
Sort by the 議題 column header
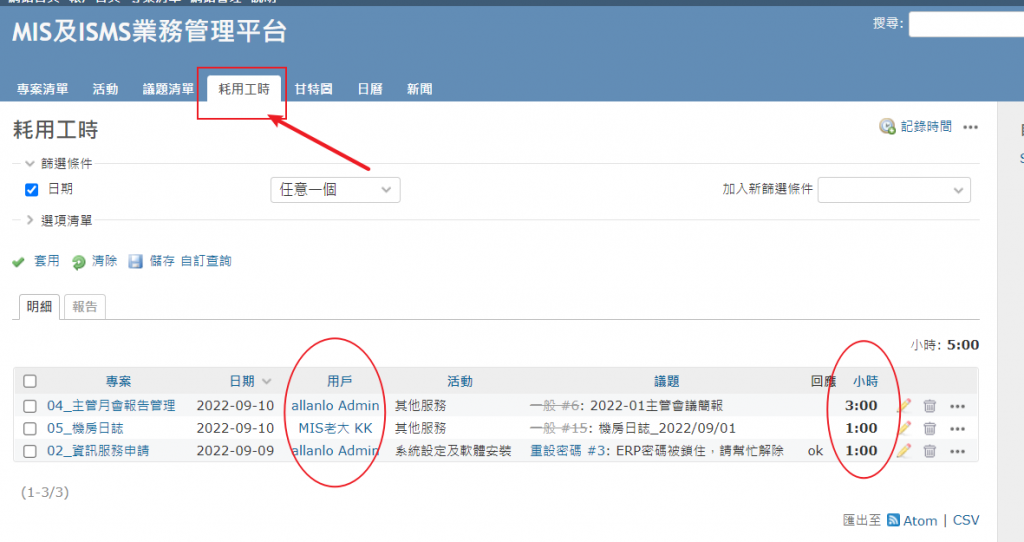click(x=667, y=381)
